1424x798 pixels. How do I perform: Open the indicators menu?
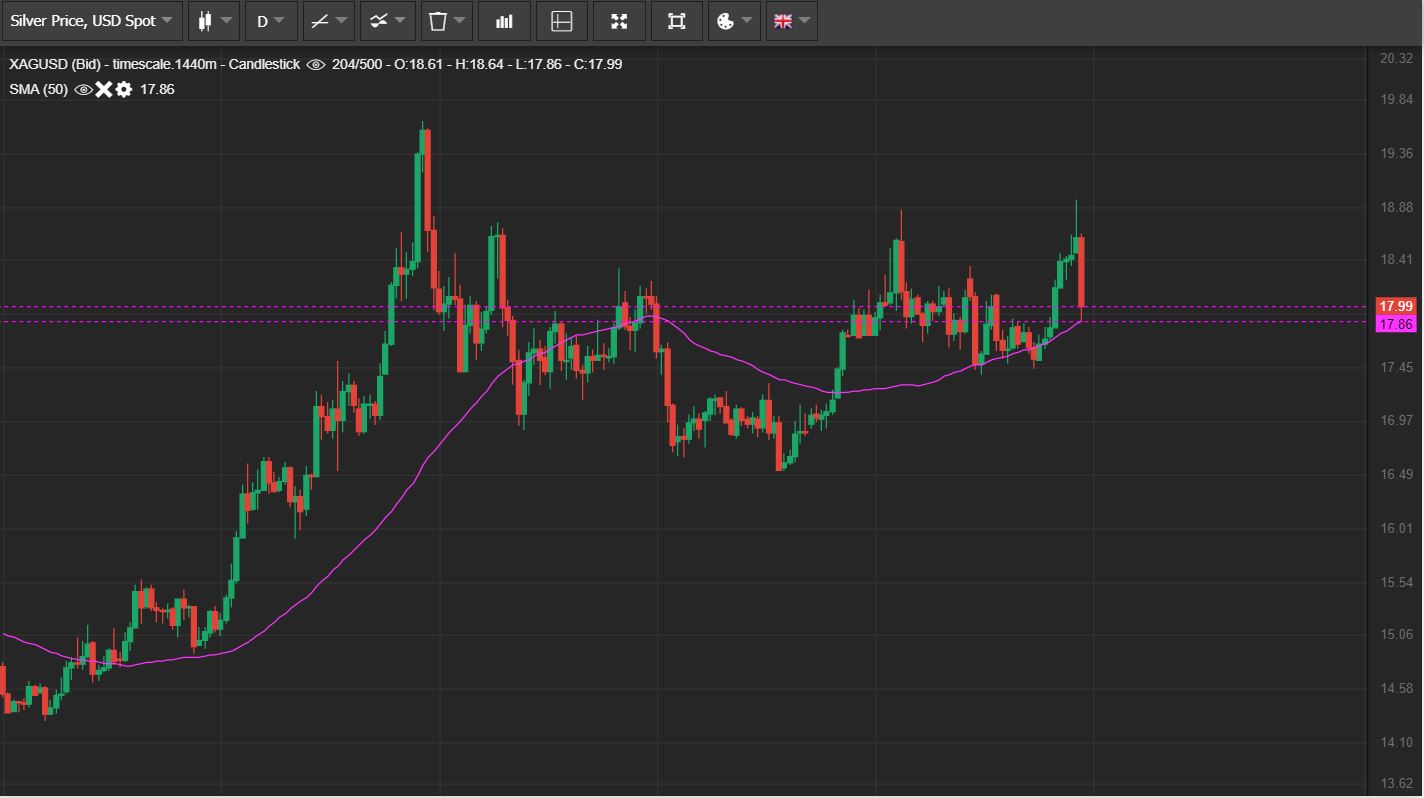click(387, 21)
